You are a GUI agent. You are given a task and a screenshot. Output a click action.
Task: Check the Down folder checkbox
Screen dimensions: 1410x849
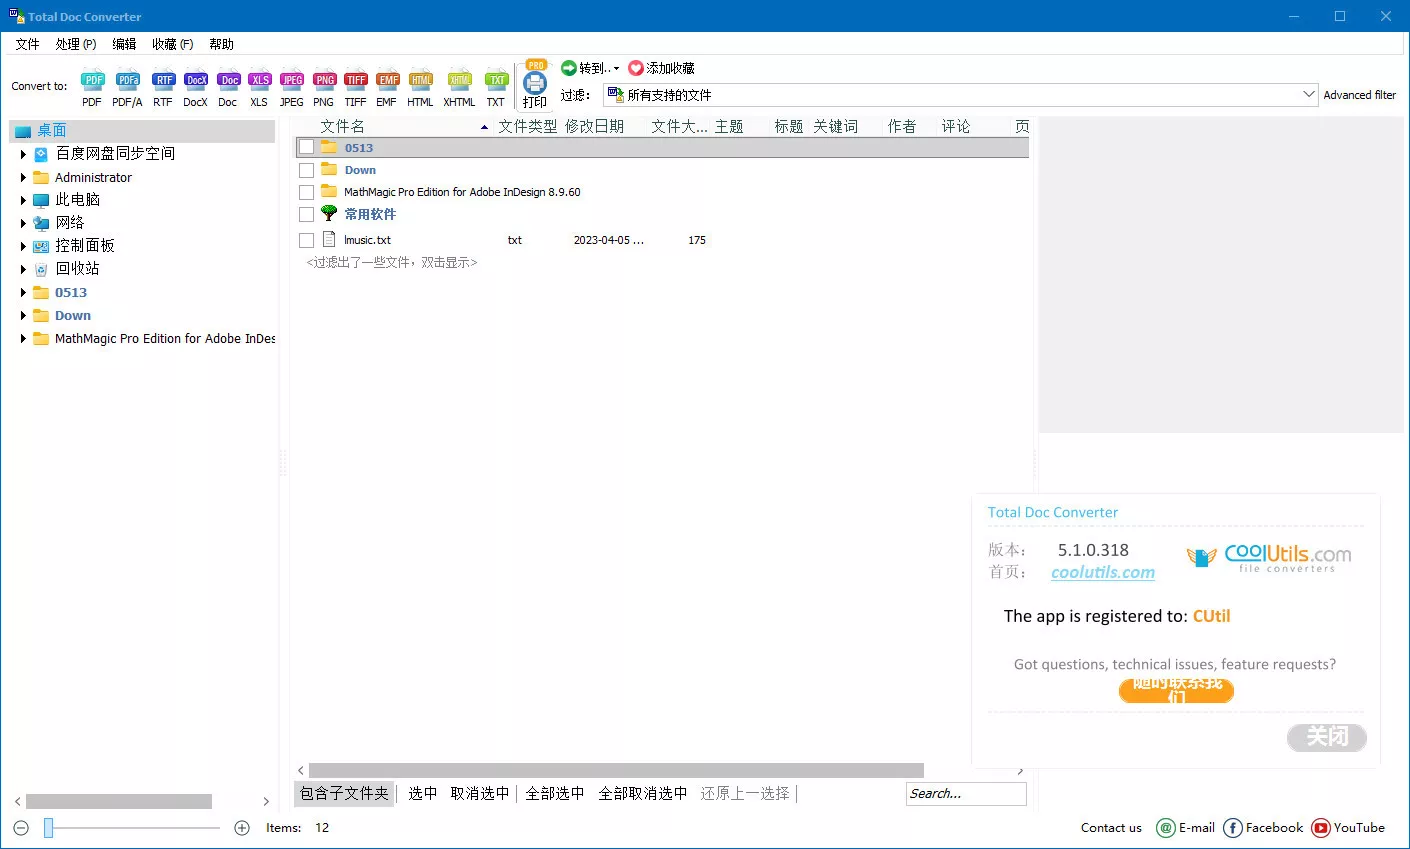307,170
